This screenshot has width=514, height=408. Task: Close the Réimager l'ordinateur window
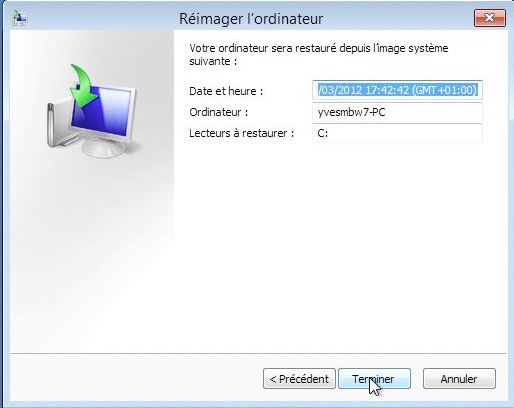coord(490,18)
